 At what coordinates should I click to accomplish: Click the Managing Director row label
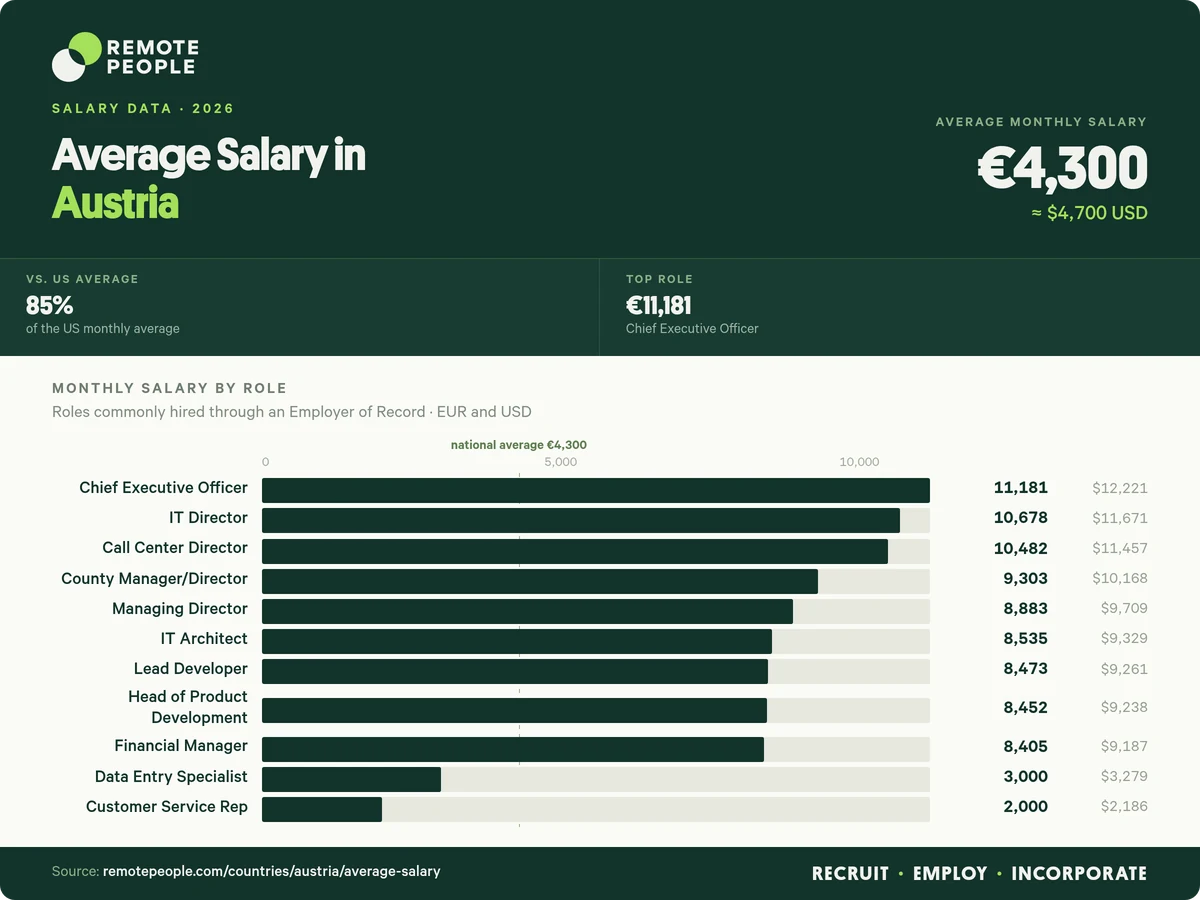pyautogui.click(x=180, y=609)
